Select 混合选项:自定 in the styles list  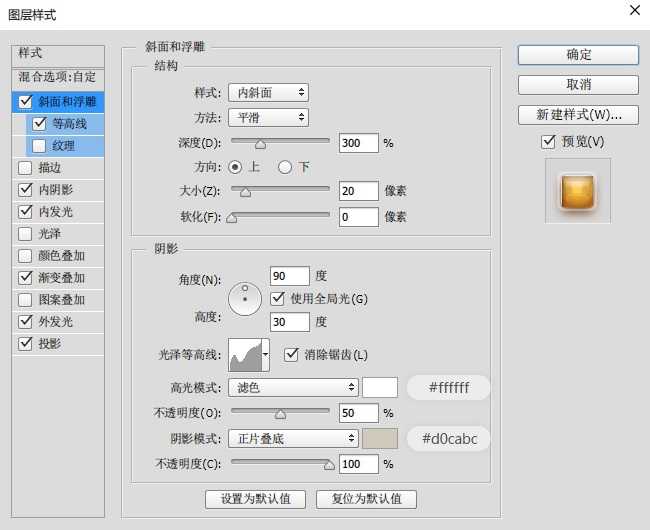(58, 77)
